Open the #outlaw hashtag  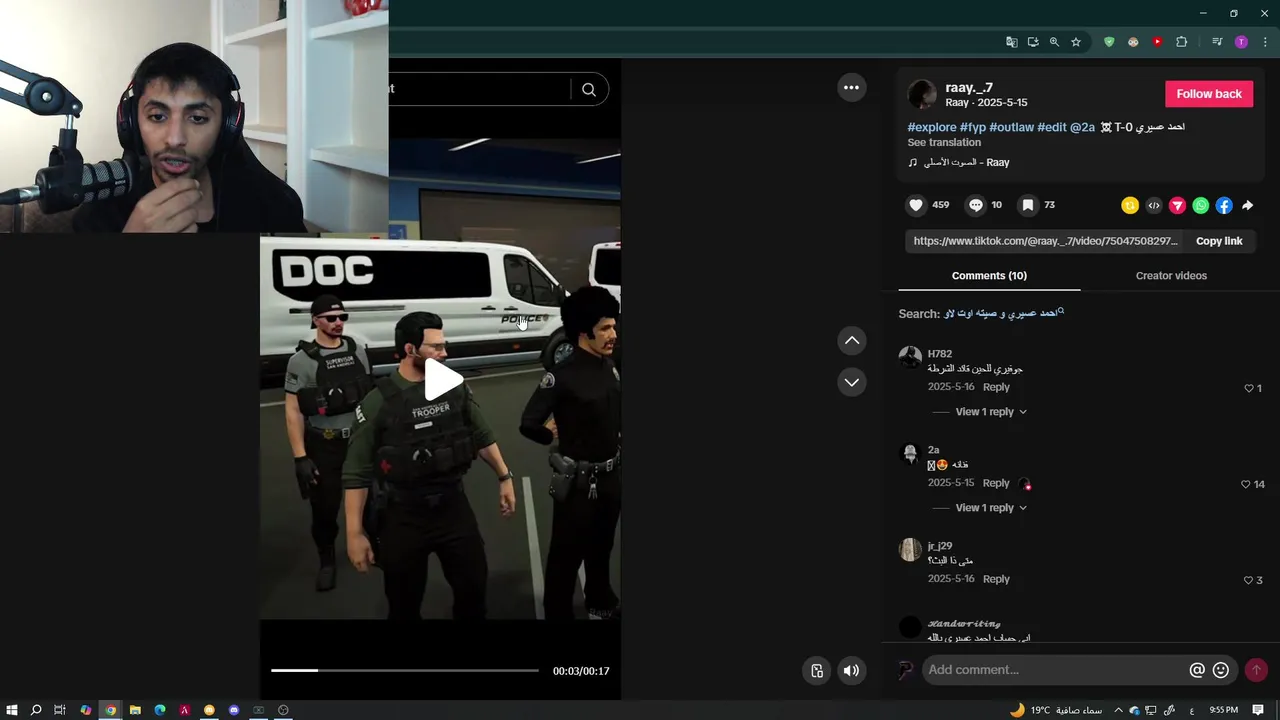pyautogui.click(x=1011, y=127)
